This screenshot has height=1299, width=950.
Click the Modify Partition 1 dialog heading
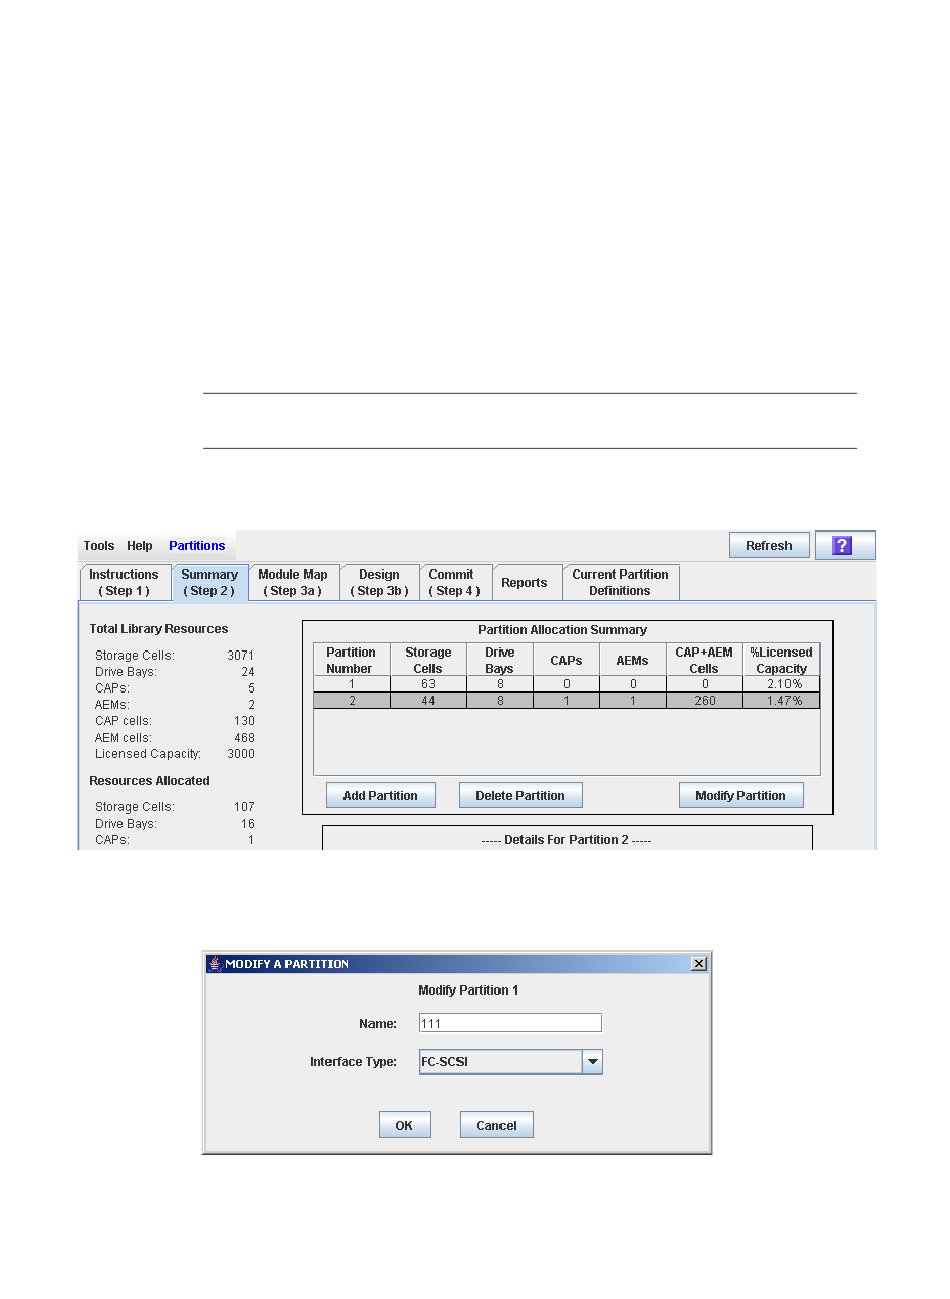point(468,990)
